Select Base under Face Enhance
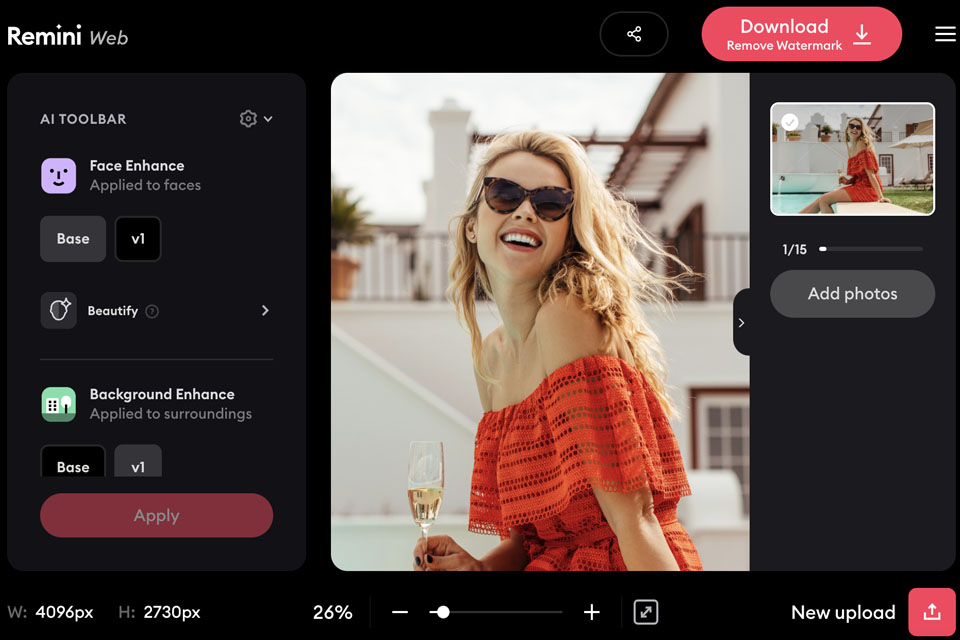The width and height of the screenshot is (960, 640). 73,239
